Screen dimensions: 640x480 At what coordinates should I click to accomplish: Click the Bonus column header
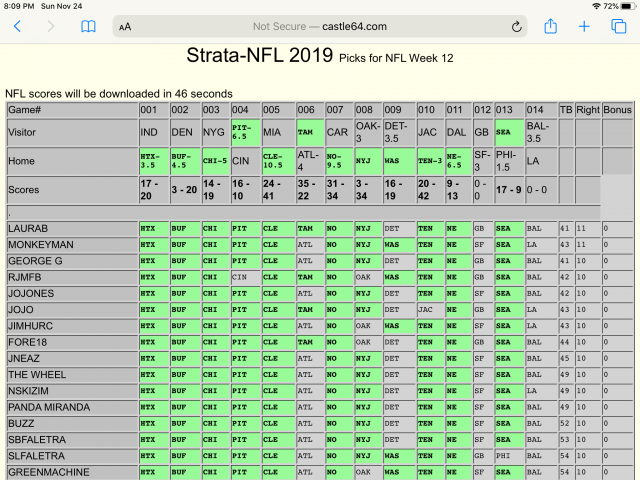(x=617, y=109)
